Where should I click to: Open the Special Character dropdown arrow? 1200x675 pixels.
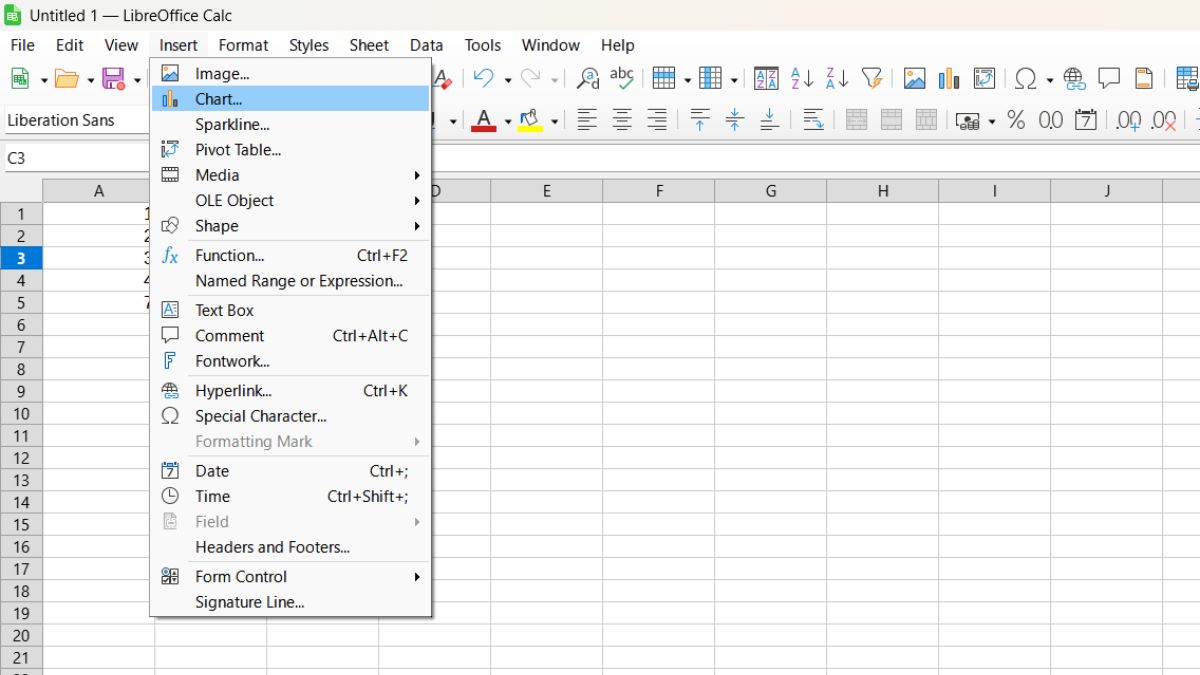pos(1049,79)
